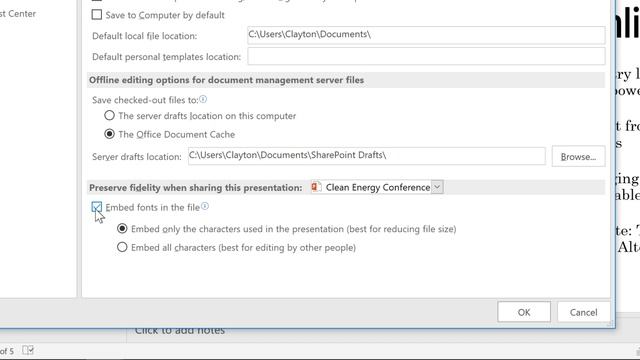Open the Trust Center category
The width and height of the screenshot is (640, 360).
pos(18,13)
